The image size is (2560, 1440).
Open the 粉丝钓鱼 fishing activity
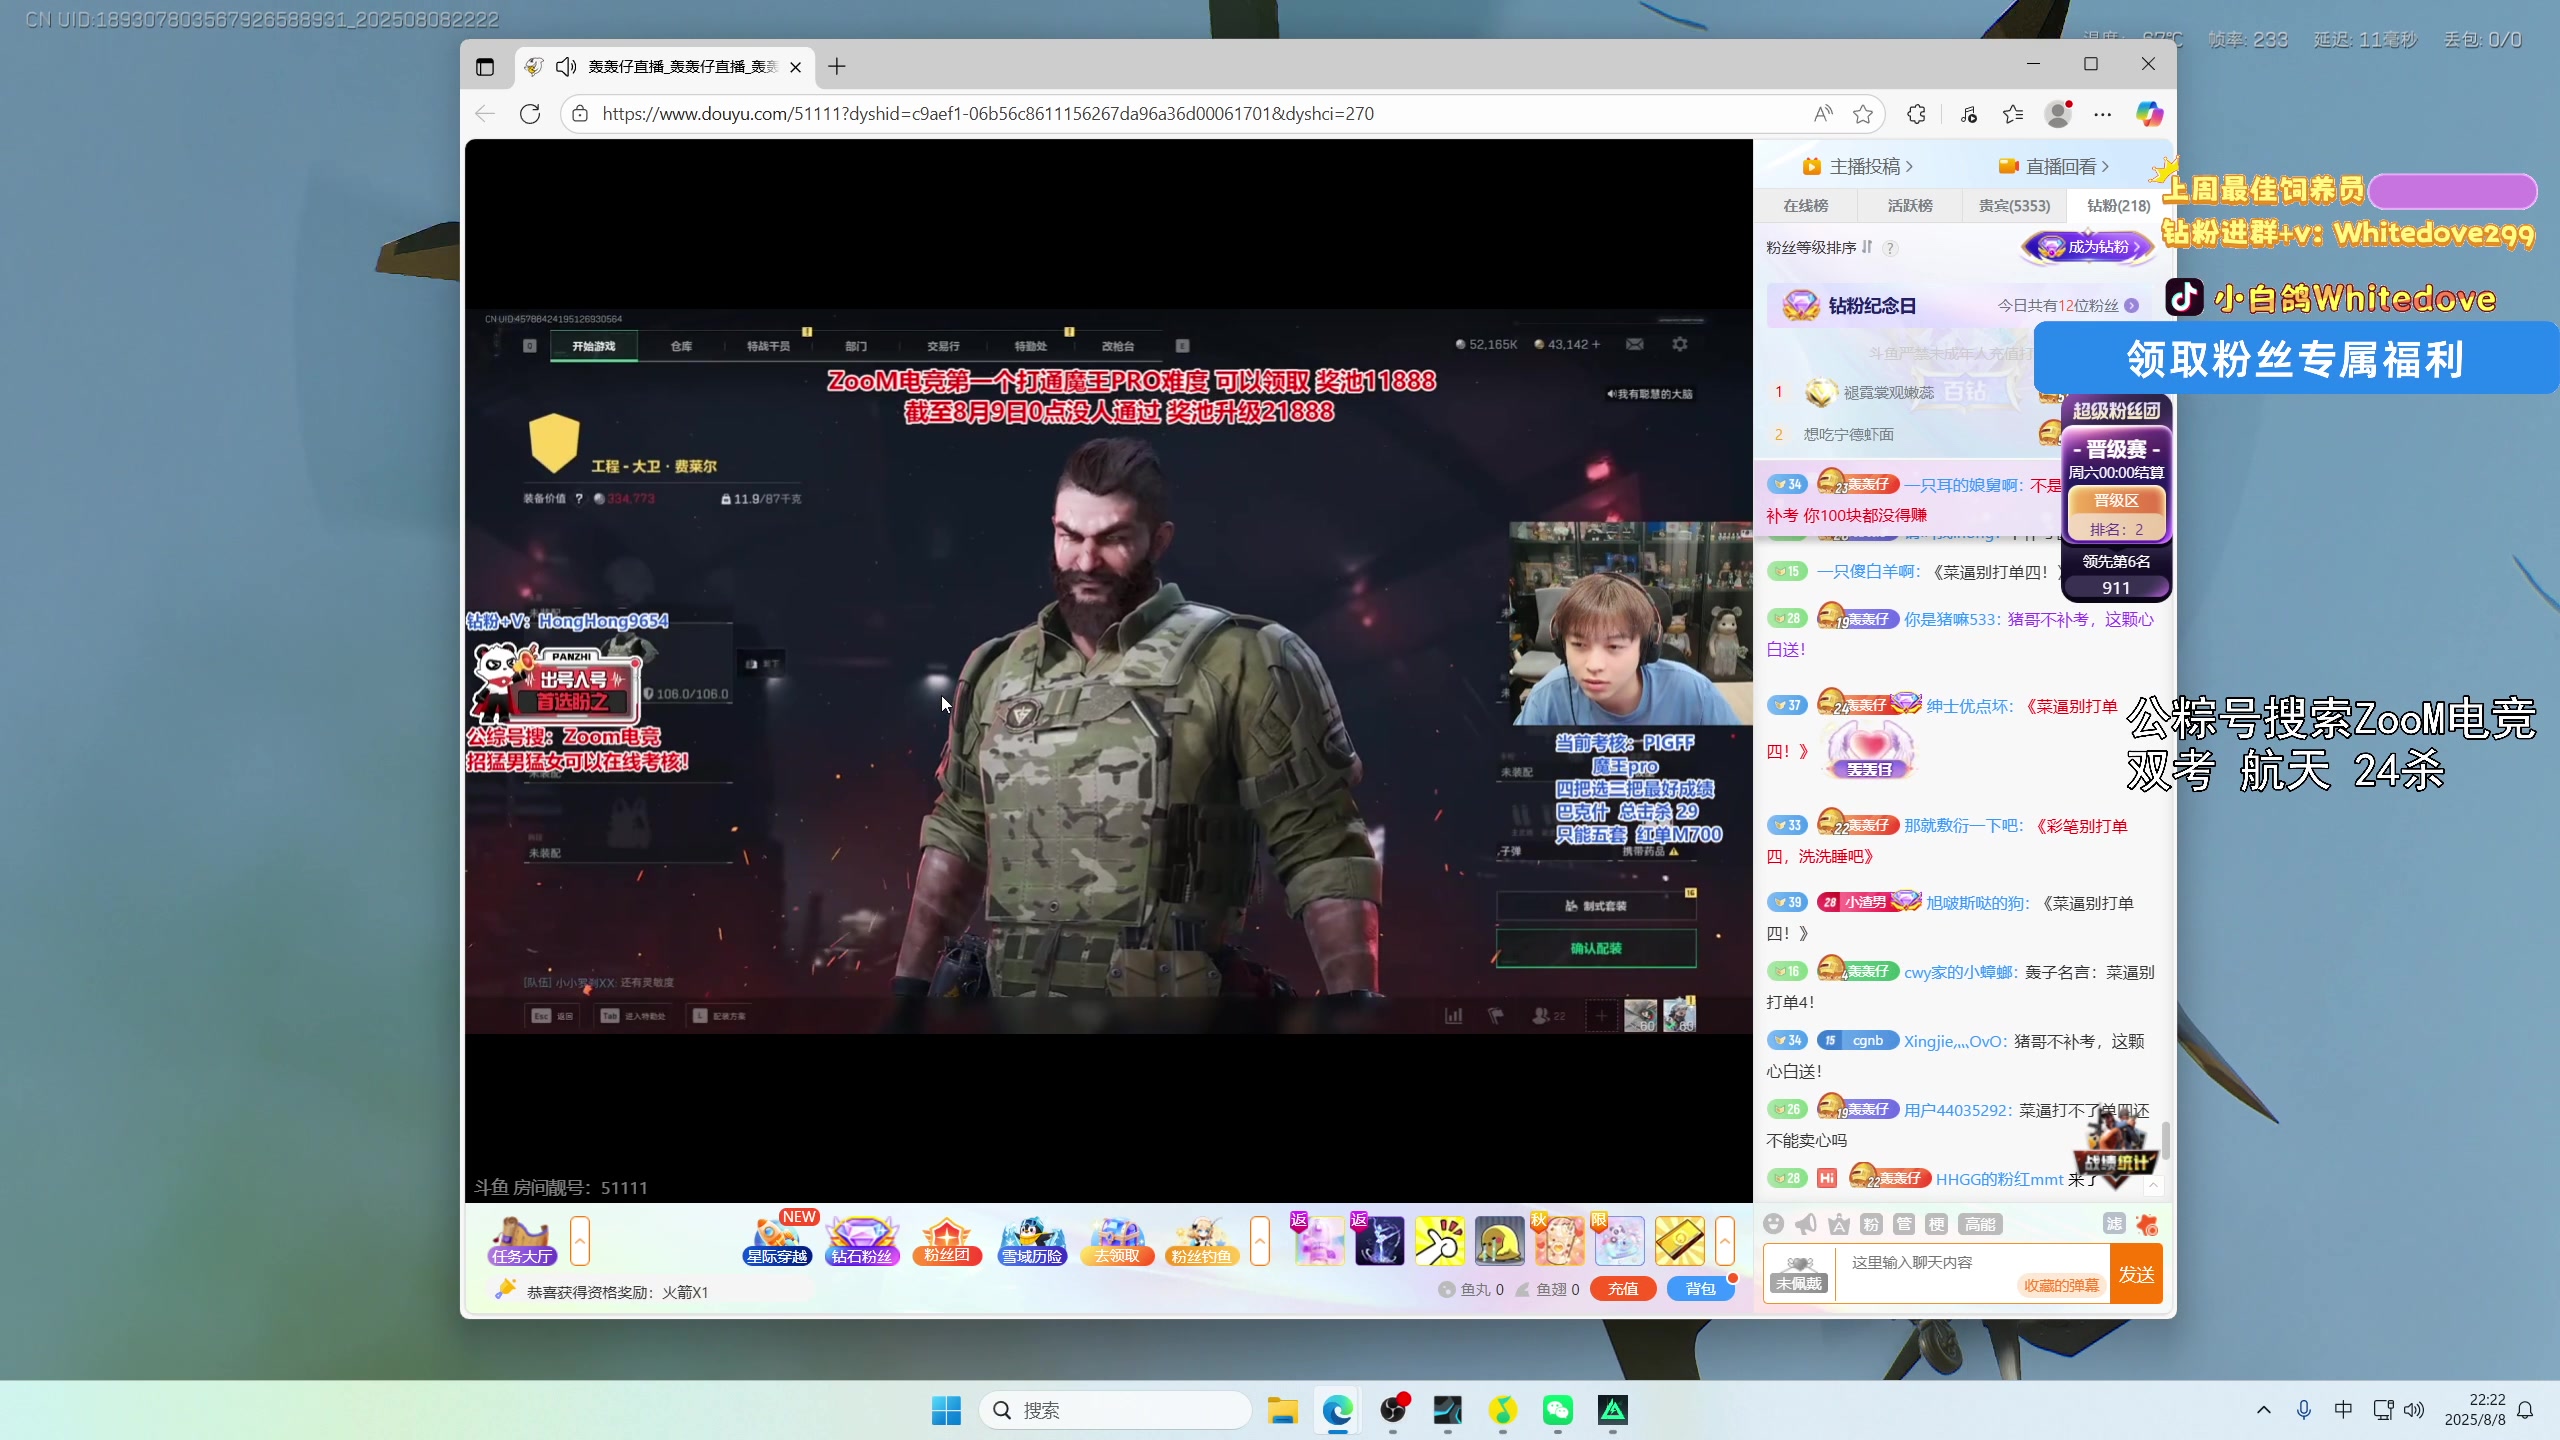(1201, 1241)
